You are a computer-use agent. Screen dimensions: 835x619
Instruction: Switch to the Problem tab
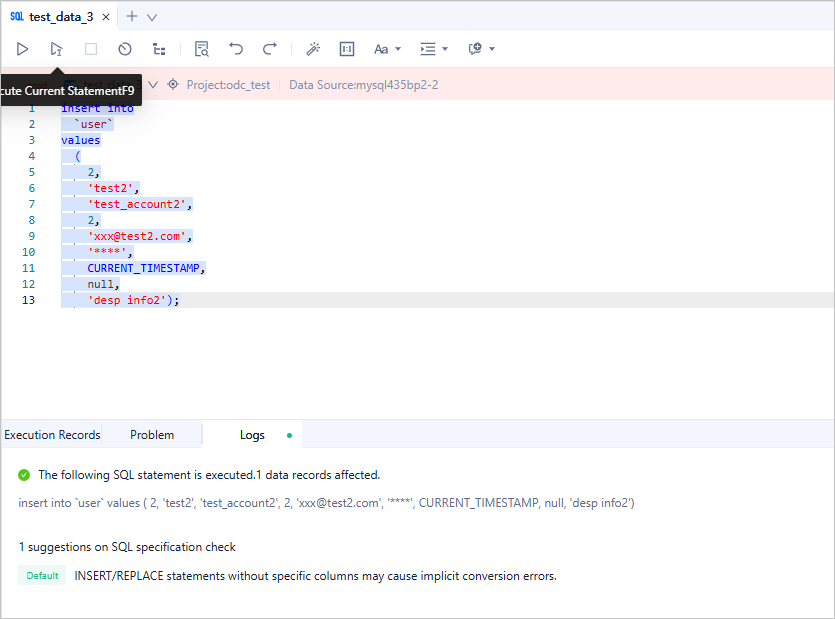click(152, 435)
